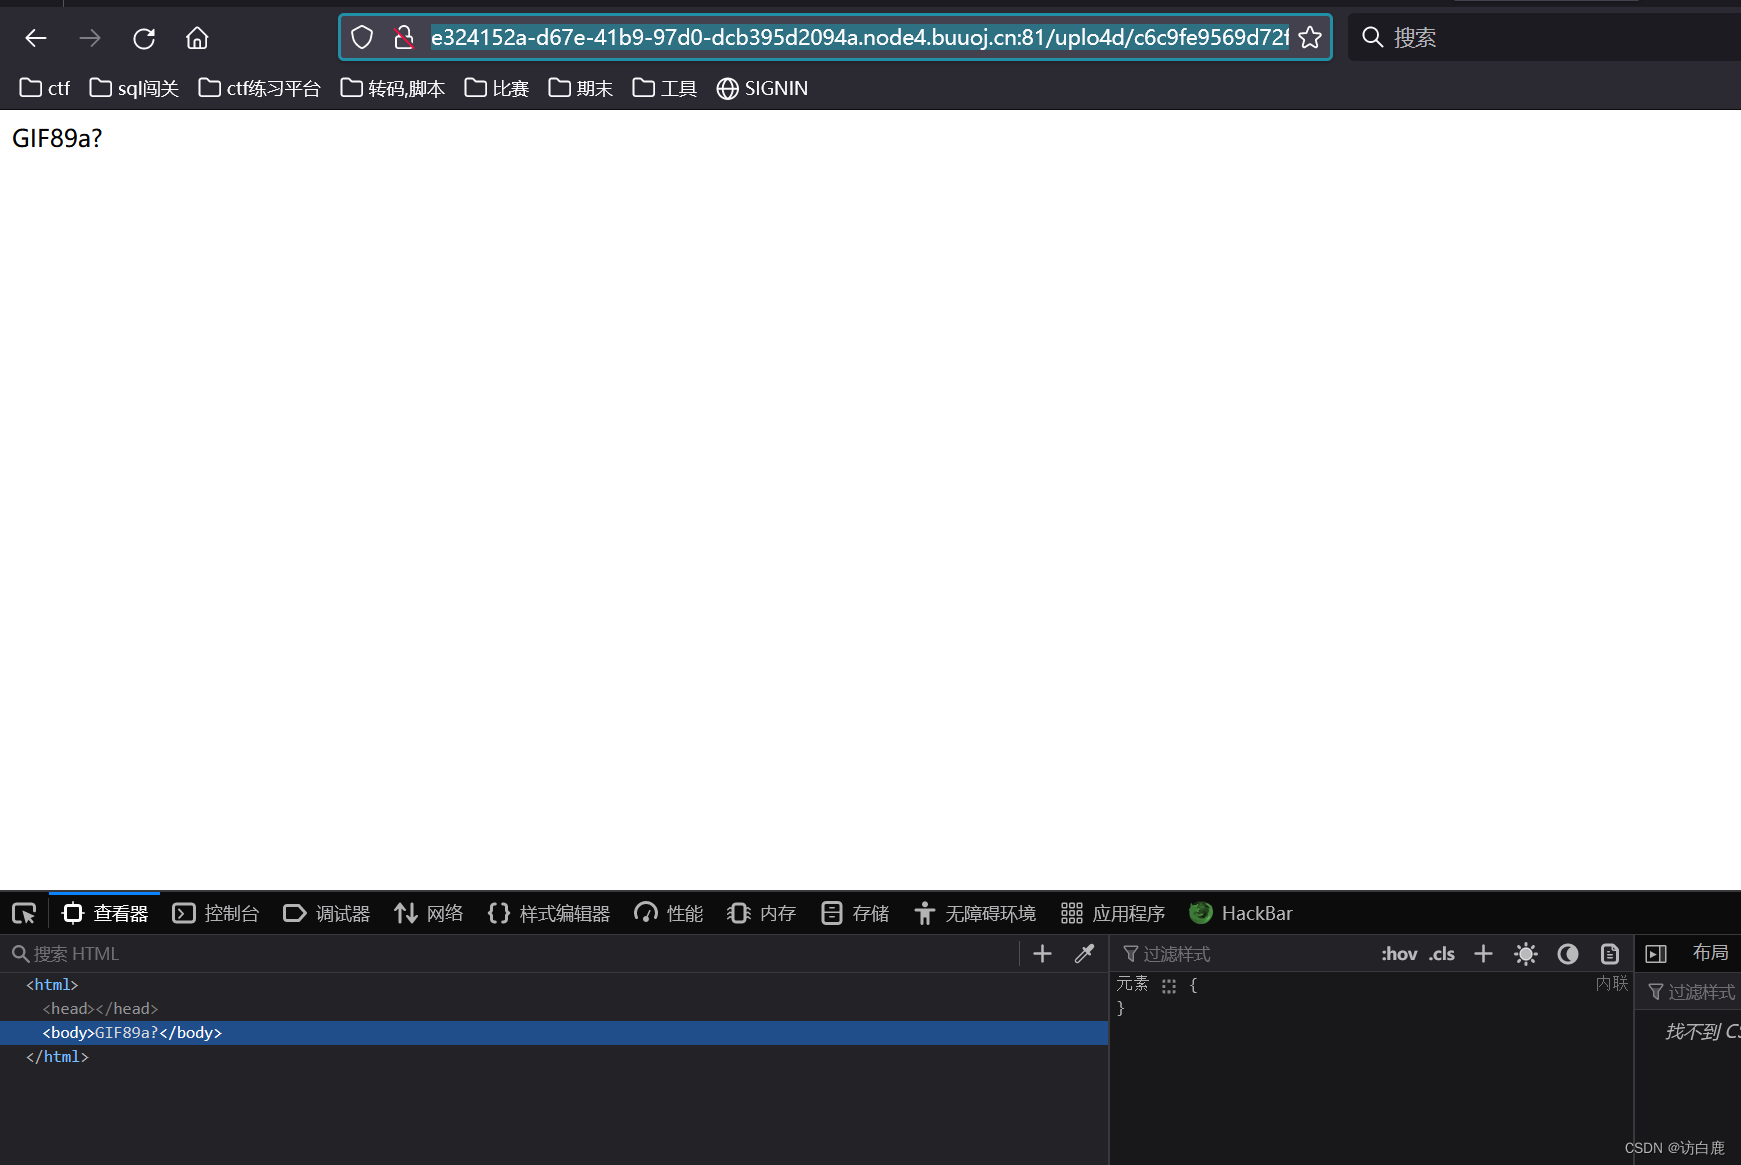Bookmark this page with the star
This screenshot has width=1741, height=1165.
point(1310,37)
